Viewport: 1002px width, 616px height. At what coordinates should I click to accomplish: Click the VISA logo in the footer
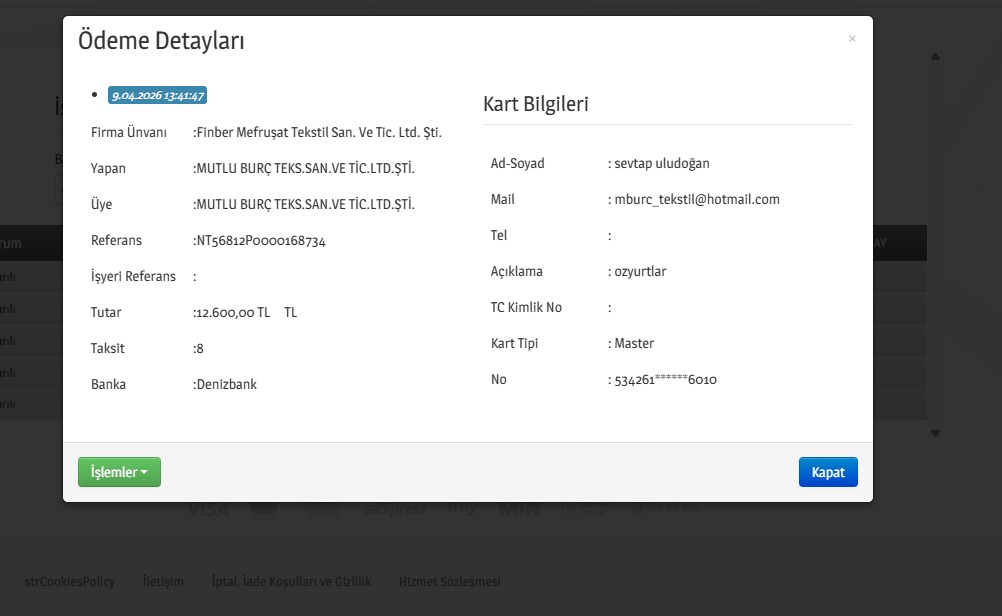(x=207, y=510)
